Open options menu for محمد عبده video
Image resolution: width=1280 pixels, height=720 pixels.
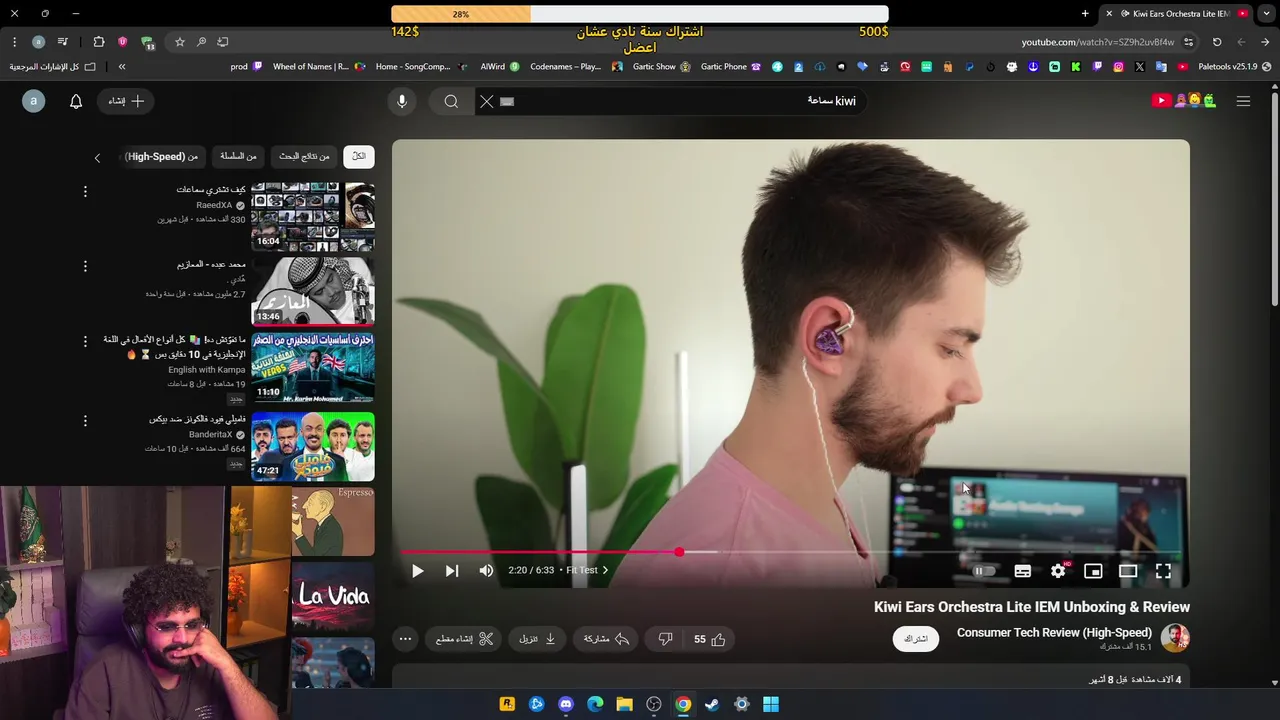coord(85,266)
